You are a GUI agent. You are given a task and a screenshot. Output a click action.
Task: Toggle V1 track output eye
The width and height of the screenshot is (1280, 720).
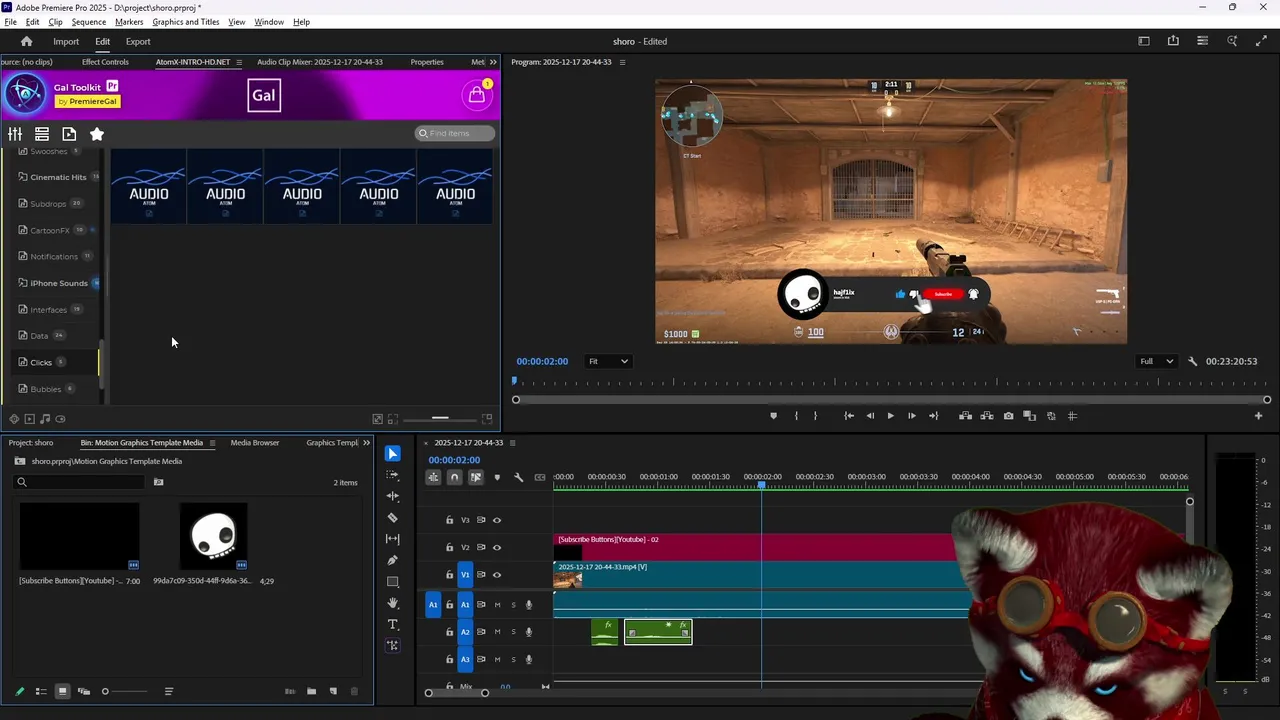pos(497,575)
